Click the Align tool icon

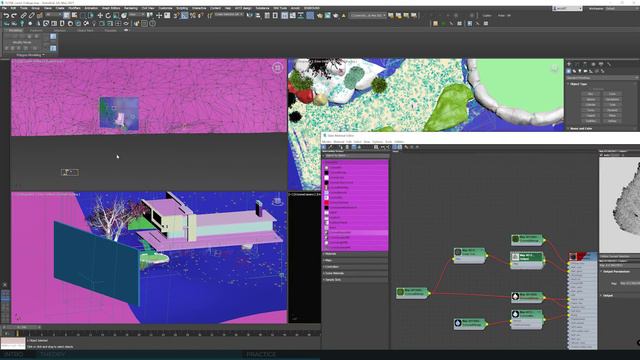click(258, 16)
